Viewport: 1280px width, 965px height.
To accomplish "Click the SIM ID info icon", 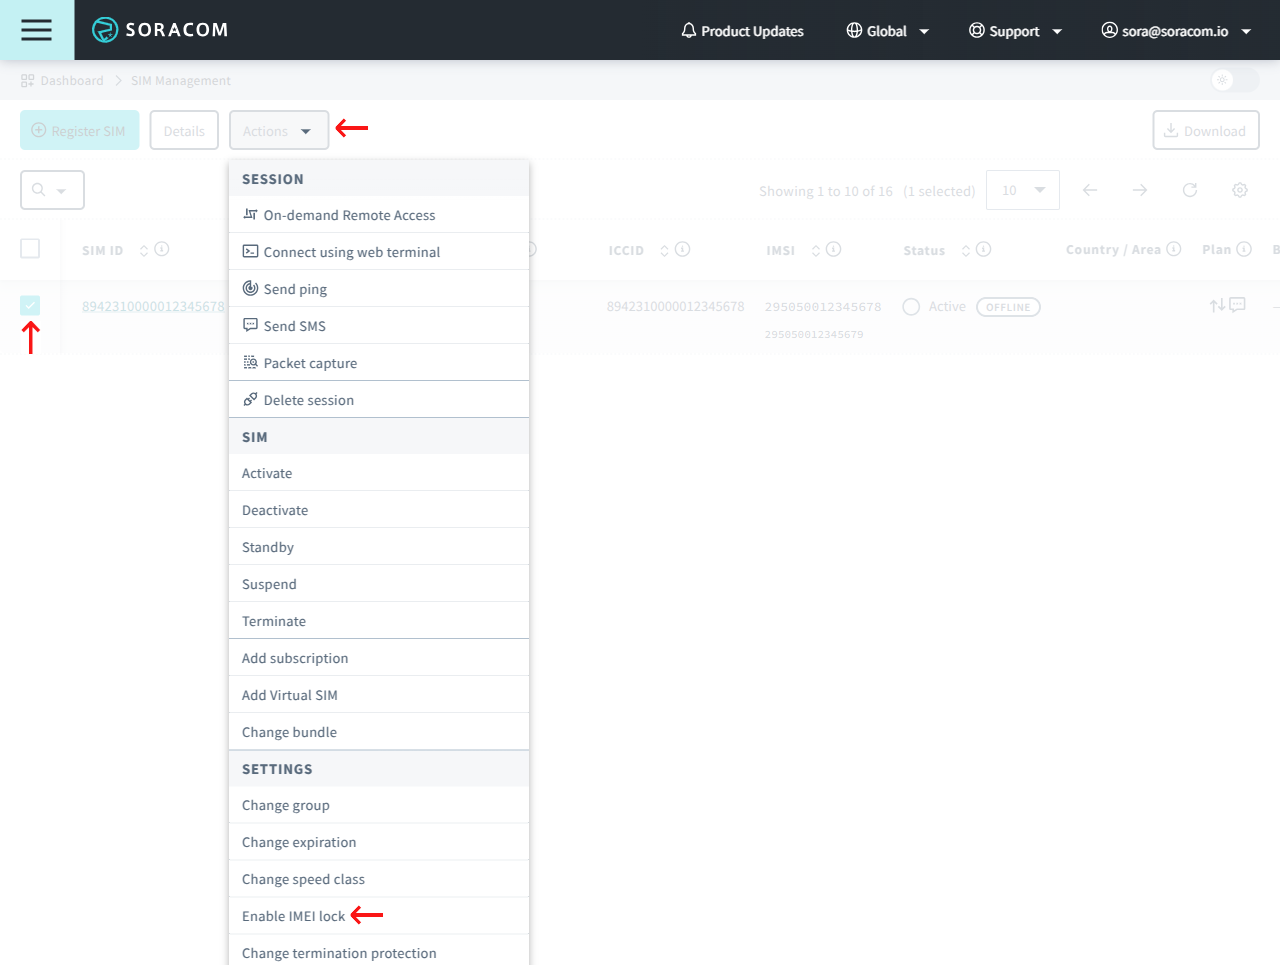I will pos(162,249).
